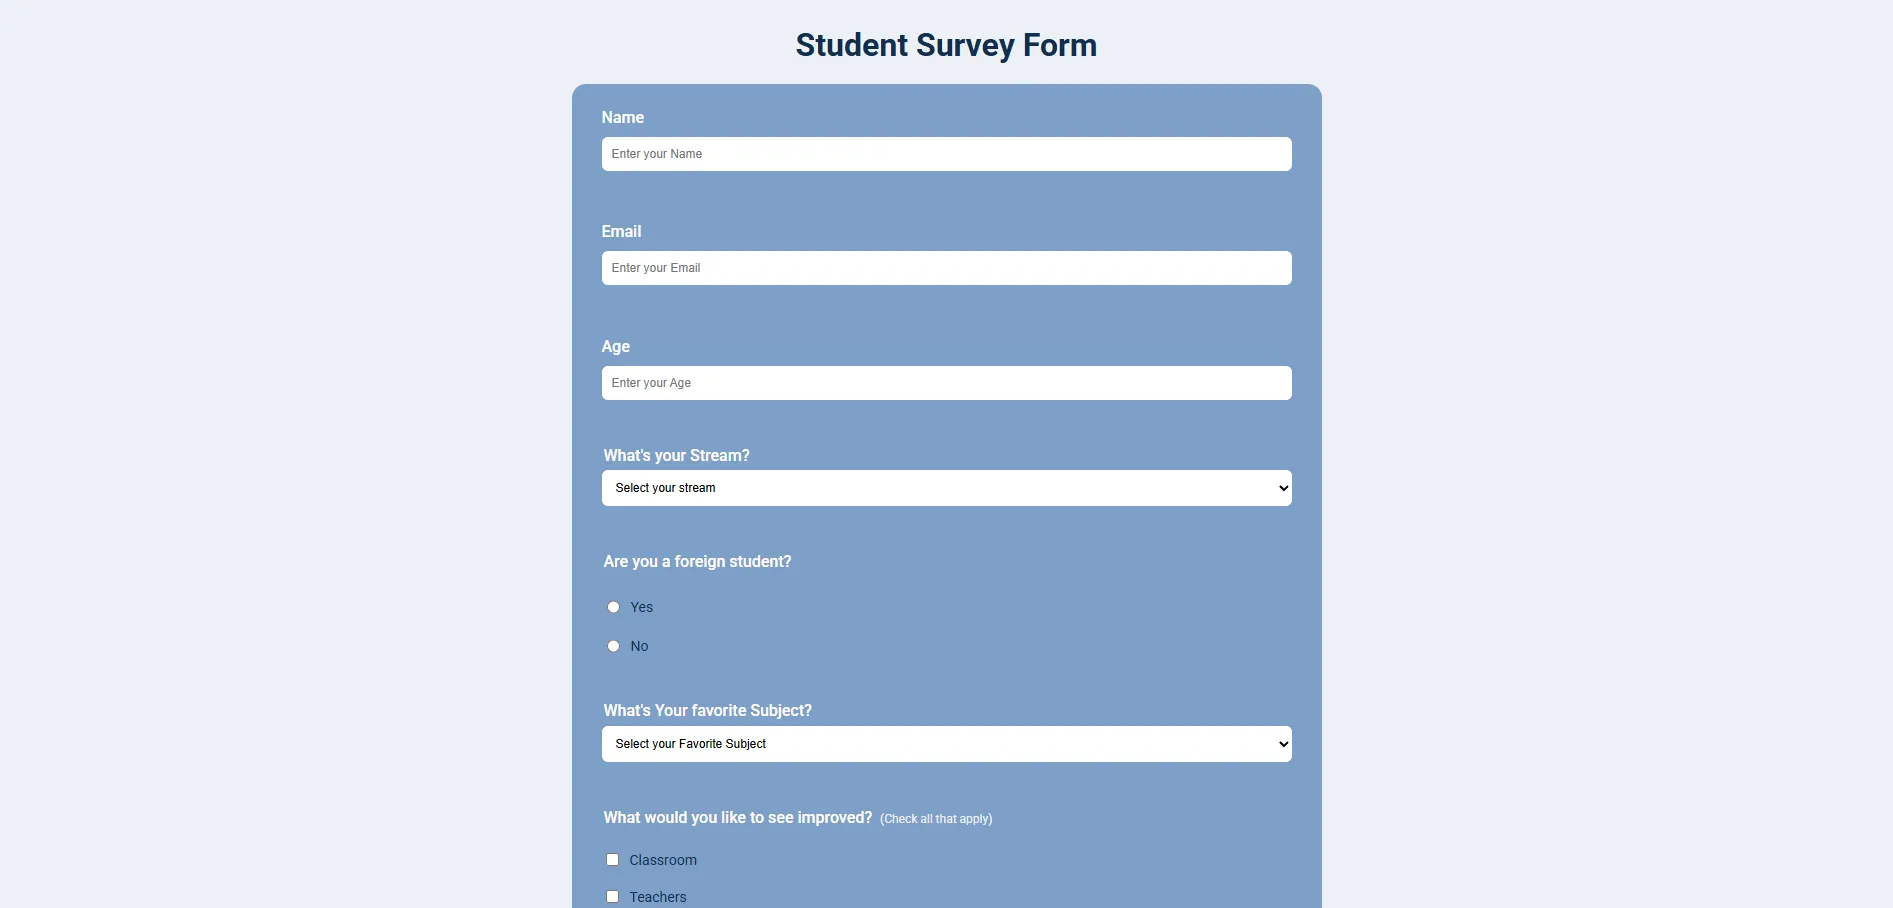Click the 'Age' field label
1893x908 pixels.
(x=616, y=347)
